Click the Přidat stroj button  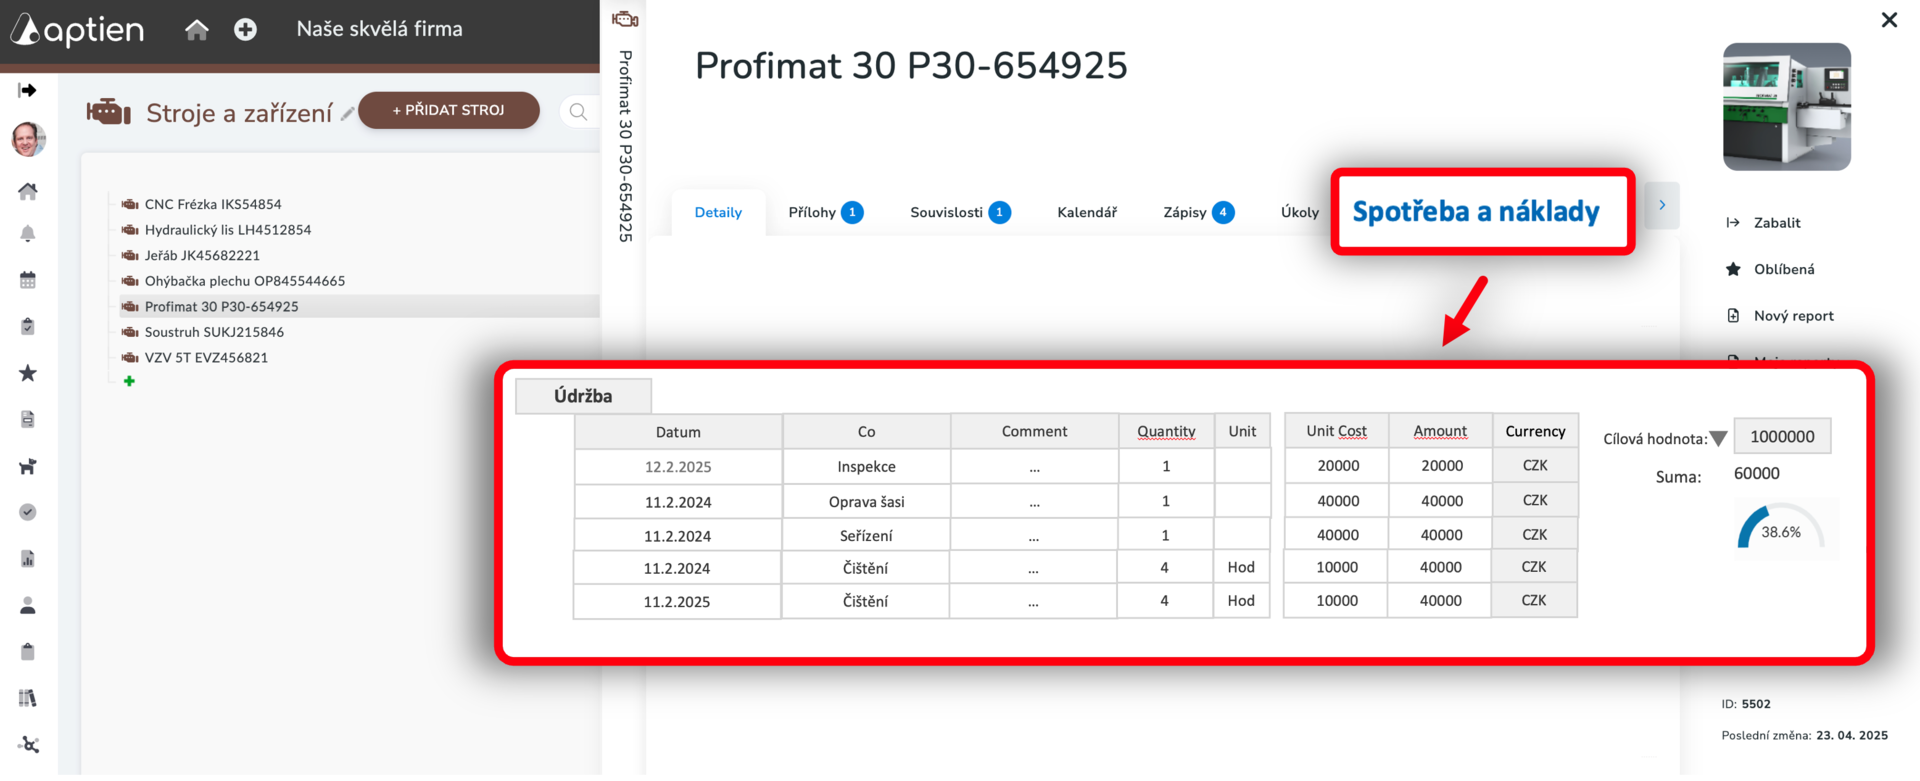coord(448,110)
